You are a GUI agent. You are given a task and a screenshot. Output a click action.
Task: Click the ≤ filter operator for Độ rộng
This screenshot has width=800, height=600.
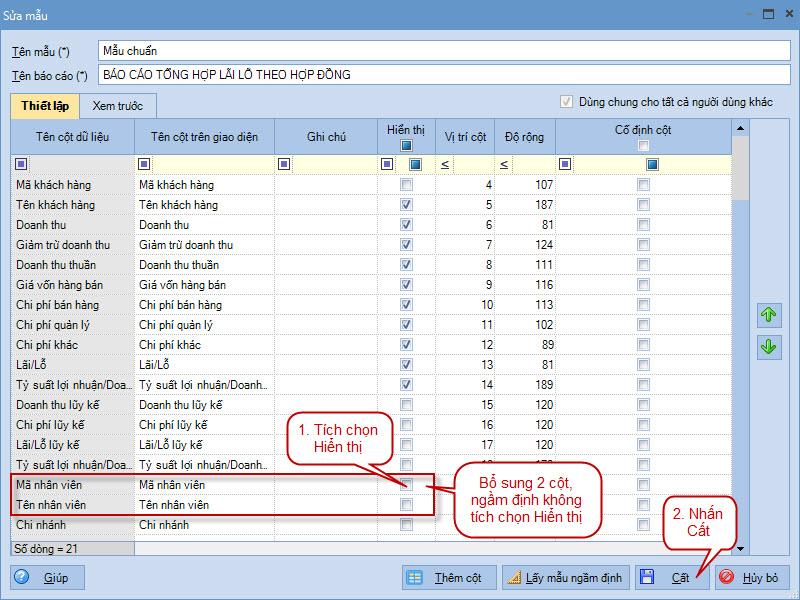(504, 164)
